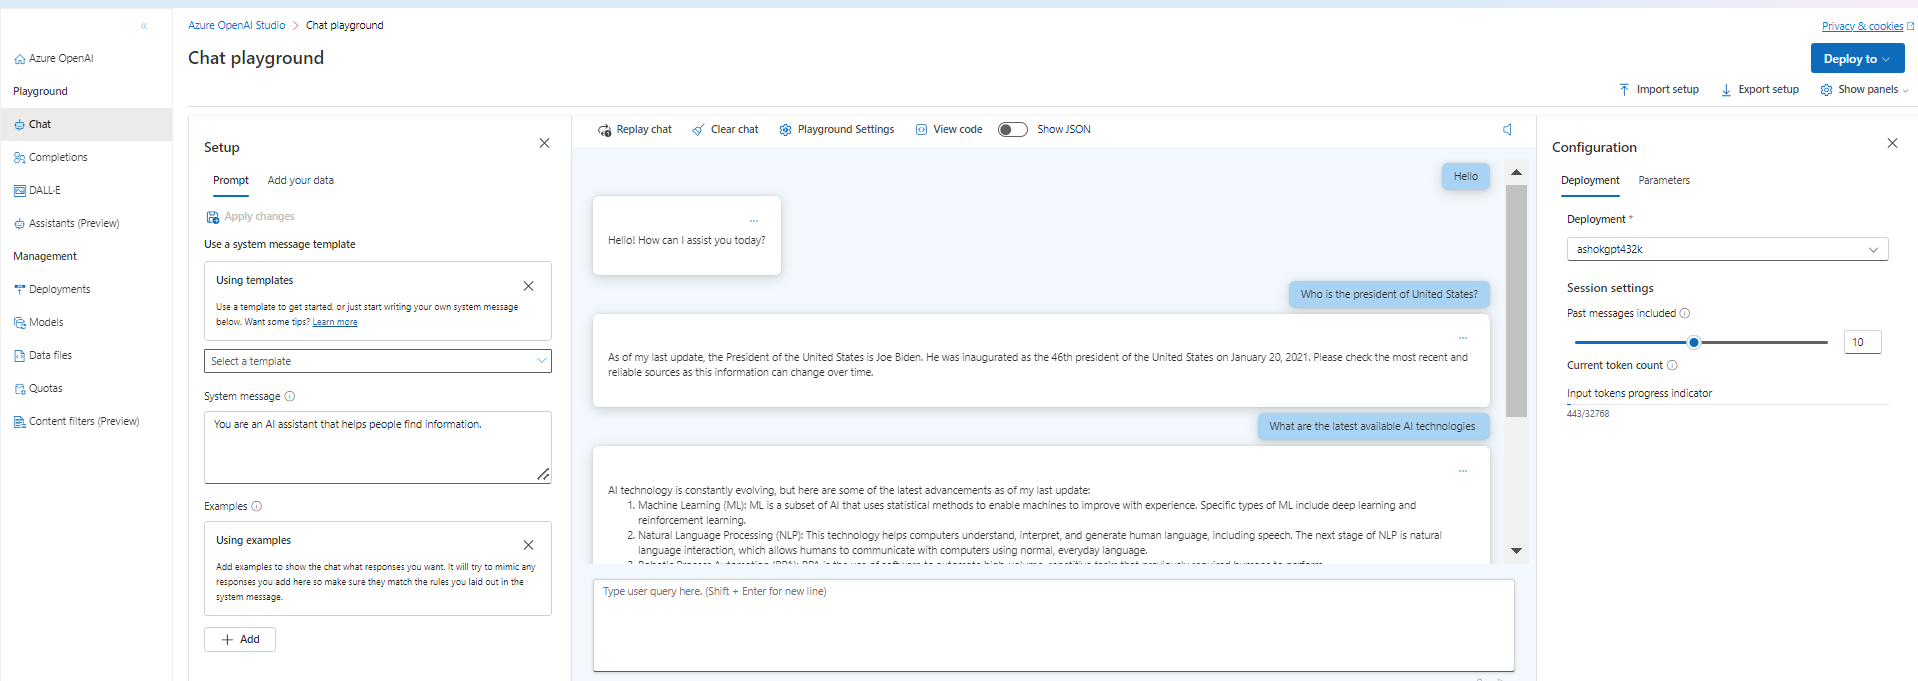The width and height of the screenshot is (1918, 681).
Task: Click the chat scrollbar thumb
Action: click(x=1516, y=300)
